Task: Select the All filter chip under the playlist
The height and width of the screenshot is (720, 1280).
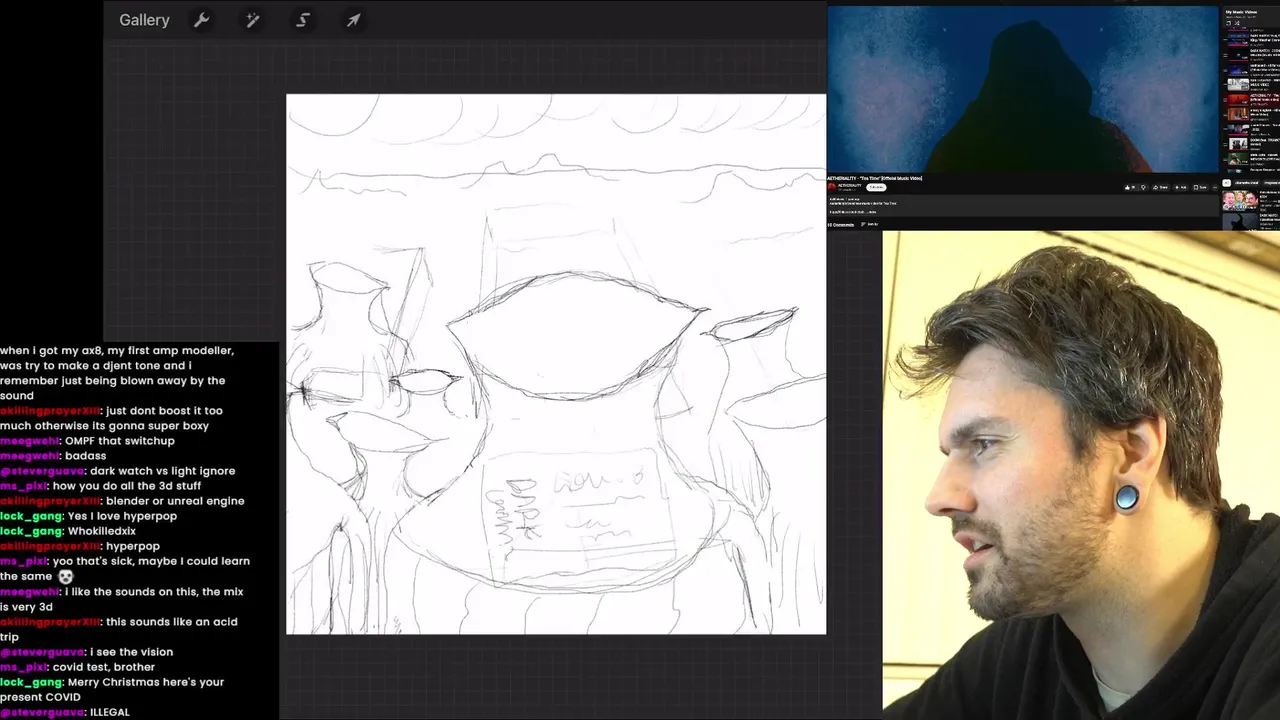Action: 1227,183
